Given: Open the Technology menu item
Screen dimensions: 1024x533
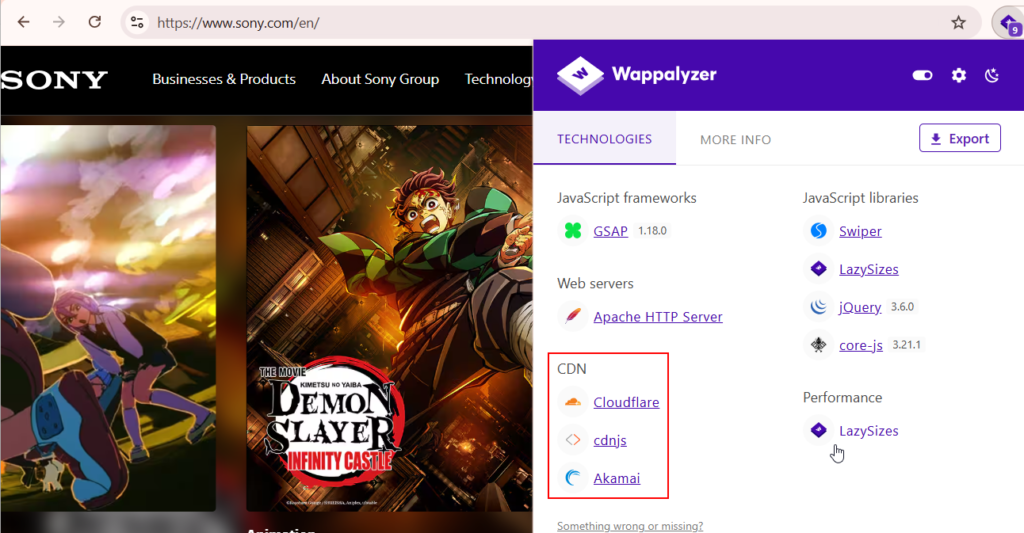Looking at the screenshot, I should pyautogui.click(x=498, y=79).
